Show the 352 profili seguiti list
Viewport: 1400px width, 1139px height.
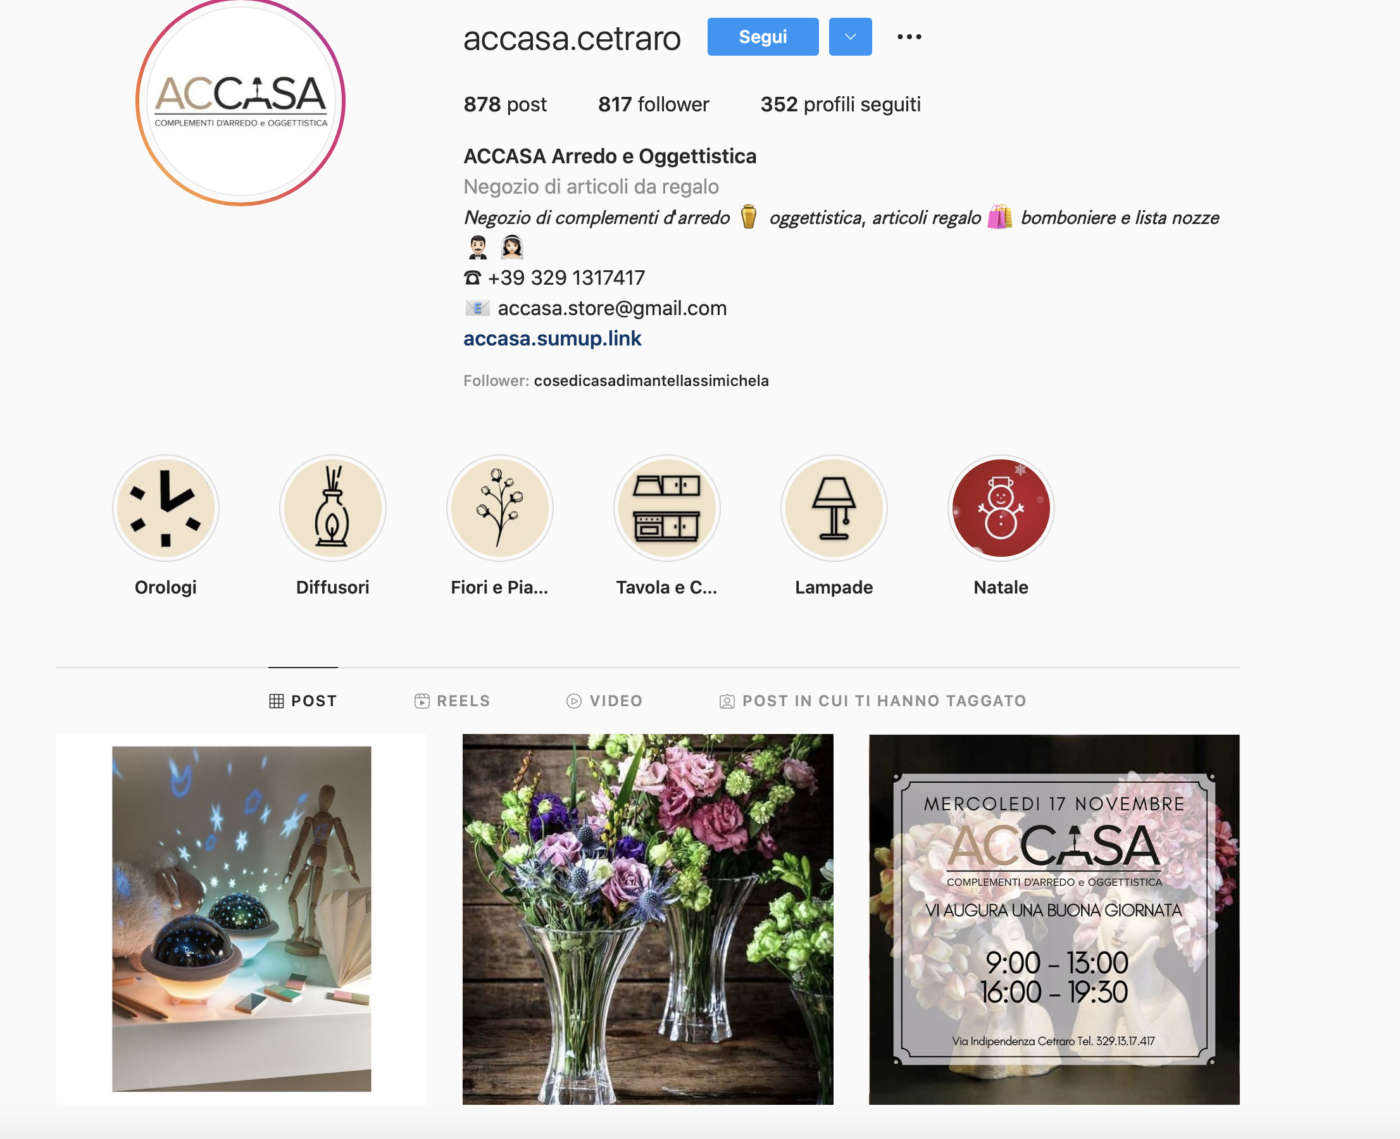tap(840, 104)
